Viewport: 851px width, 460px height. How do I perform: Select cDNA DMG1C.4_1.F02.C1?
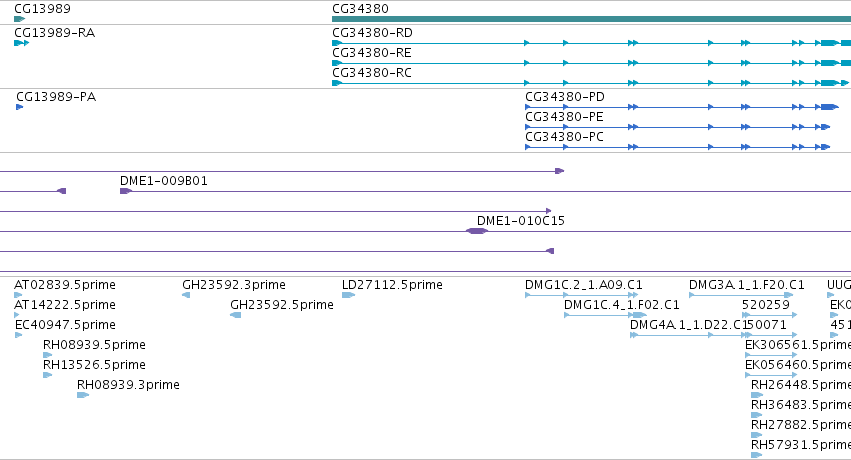click(x=622, y=305)
